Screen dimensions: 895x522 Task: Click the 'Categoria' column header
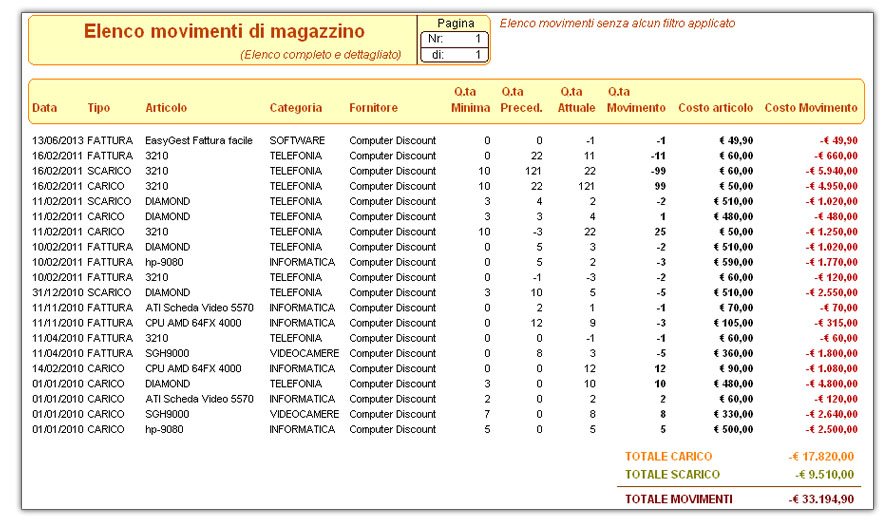pyautogui.click(x=296, y=108)
